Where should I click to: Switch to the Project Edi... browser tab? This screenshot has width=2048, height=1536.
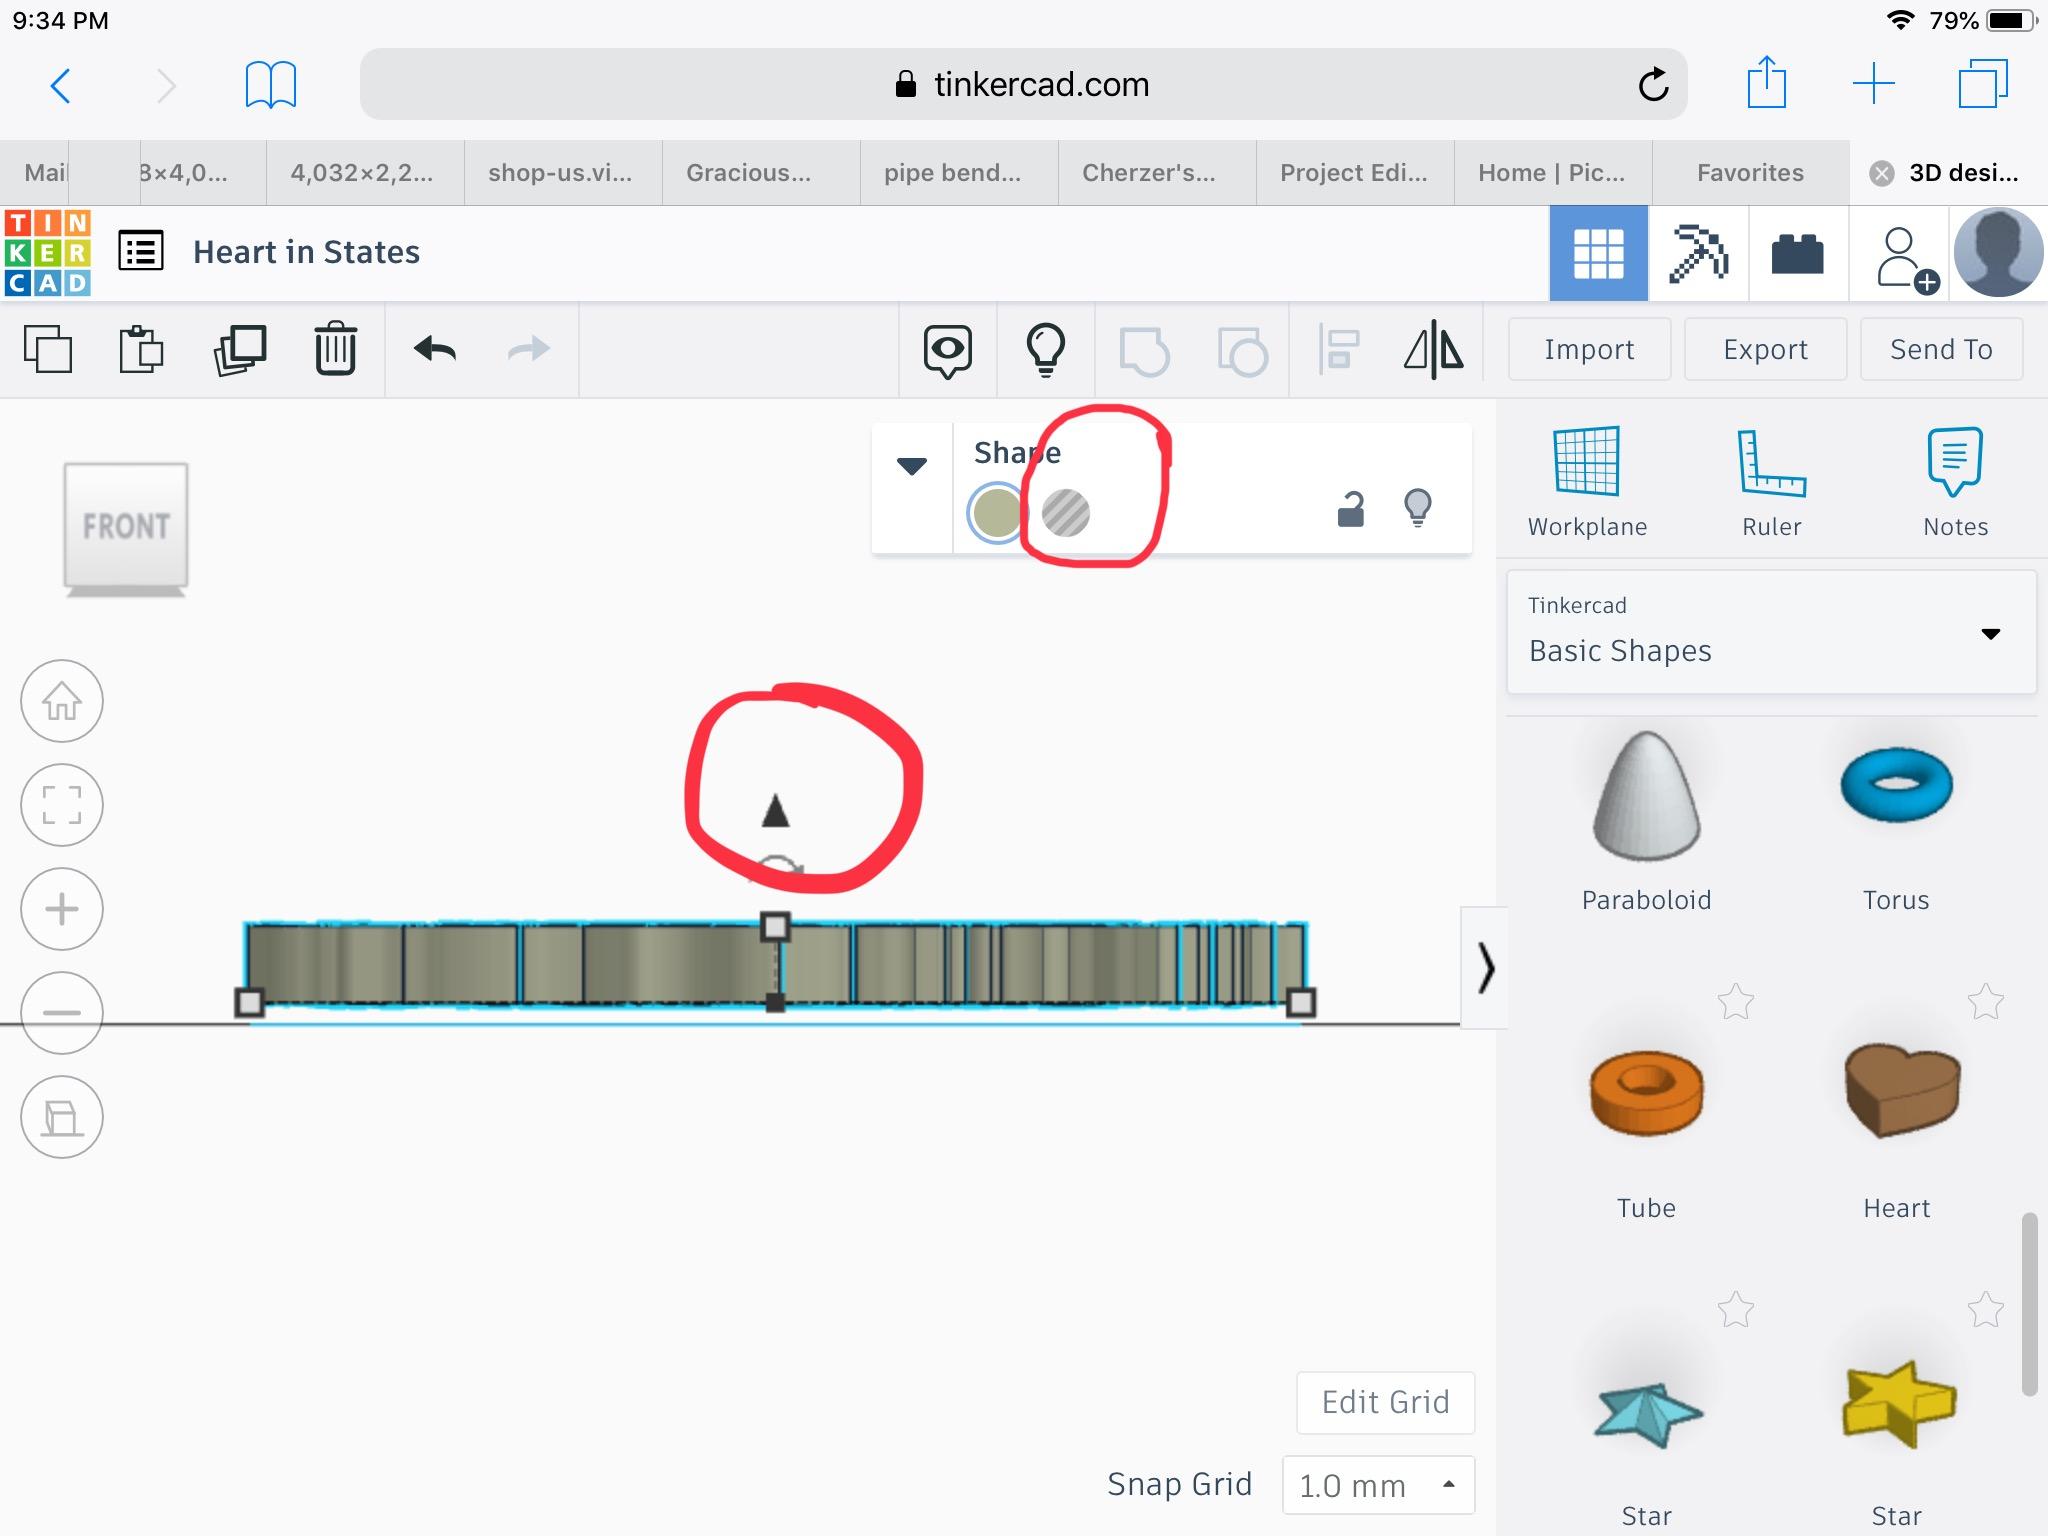point(1354,173)
